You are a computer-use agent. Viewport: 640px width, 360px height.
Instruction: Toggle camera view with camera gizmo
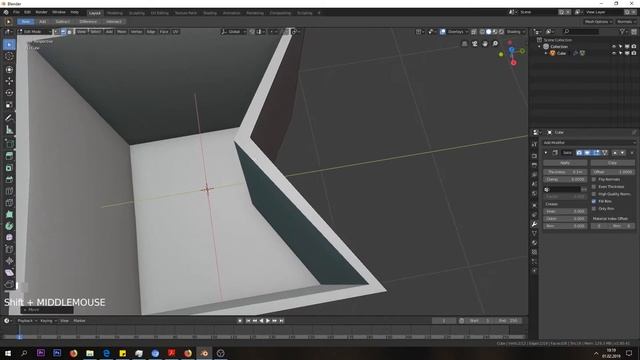(x=475, y=44)
